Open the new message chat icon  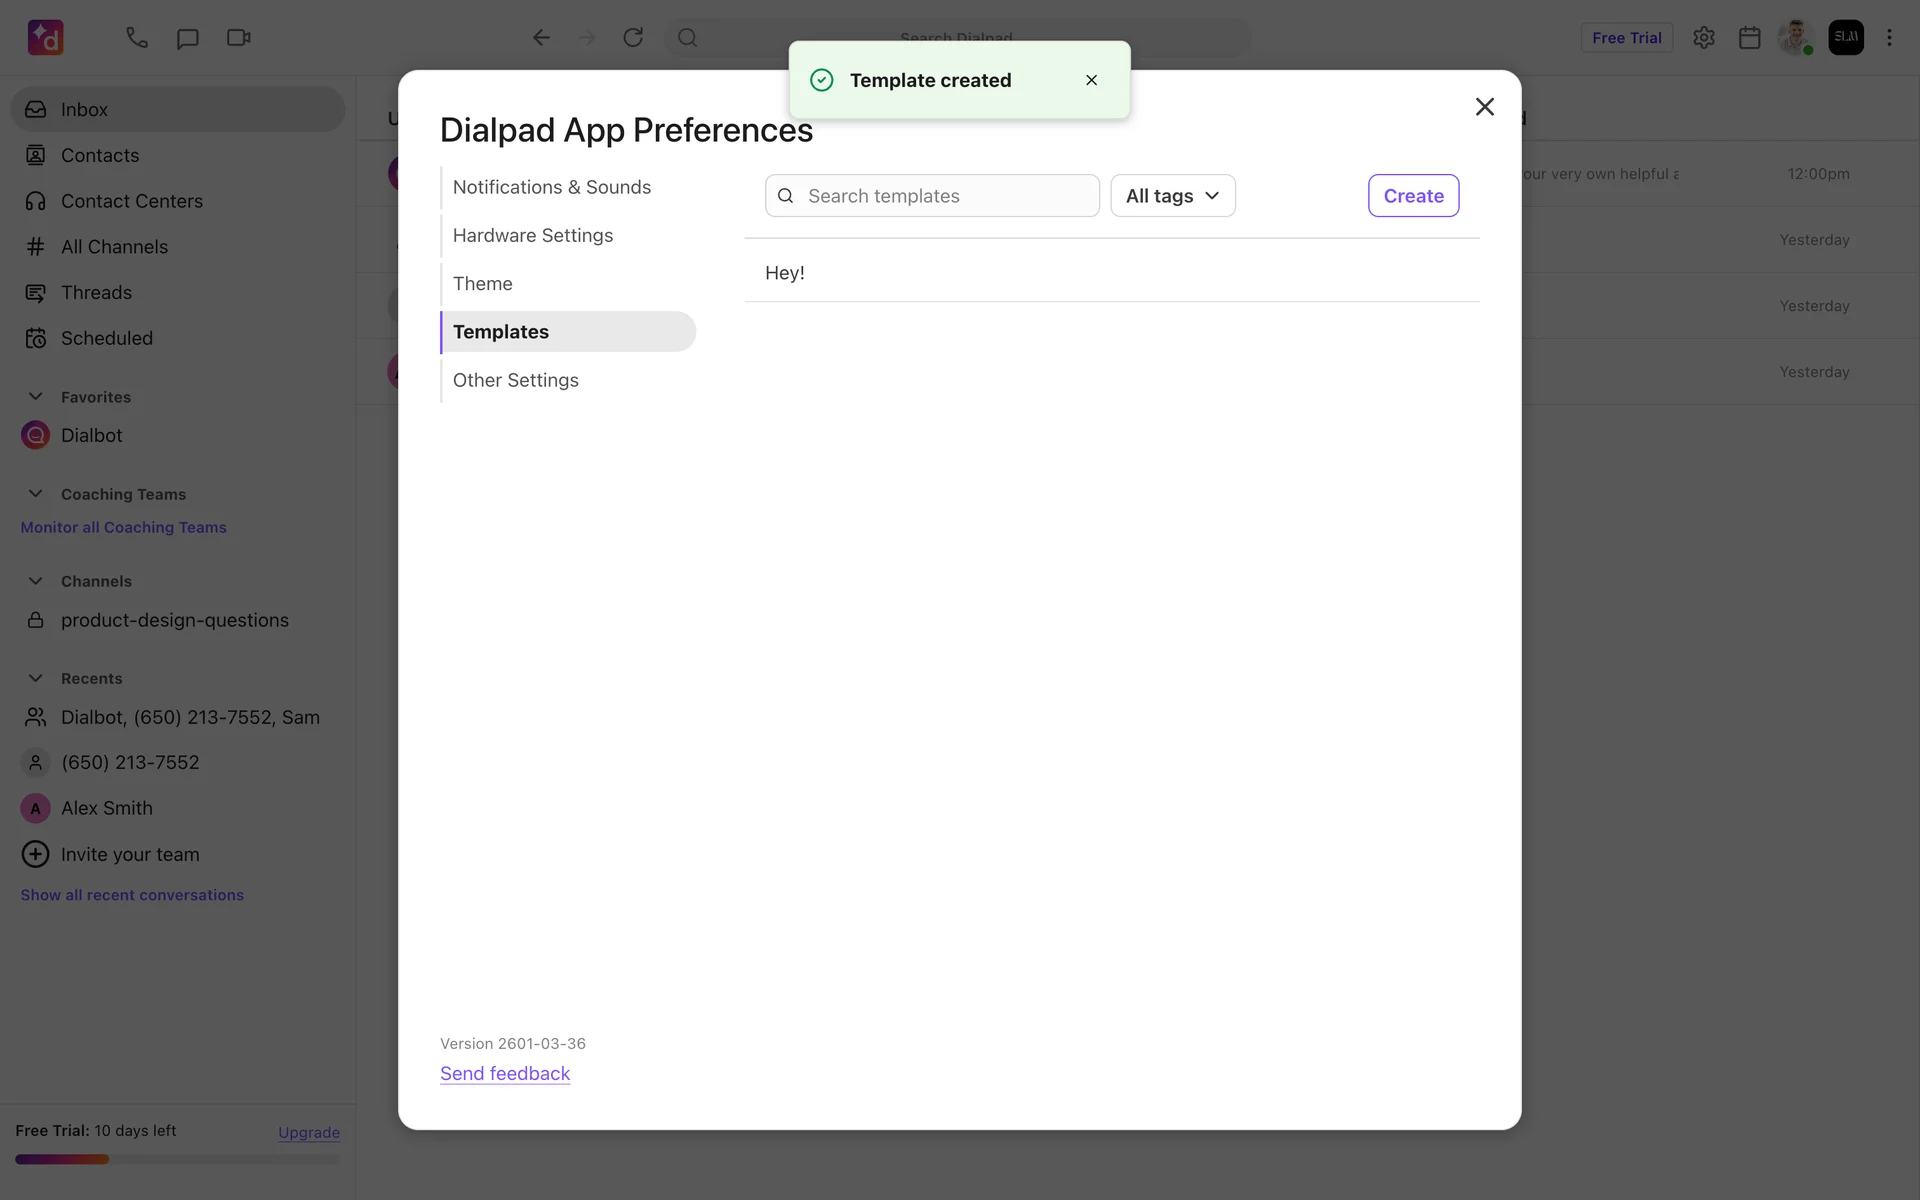[x=187, y=38]
